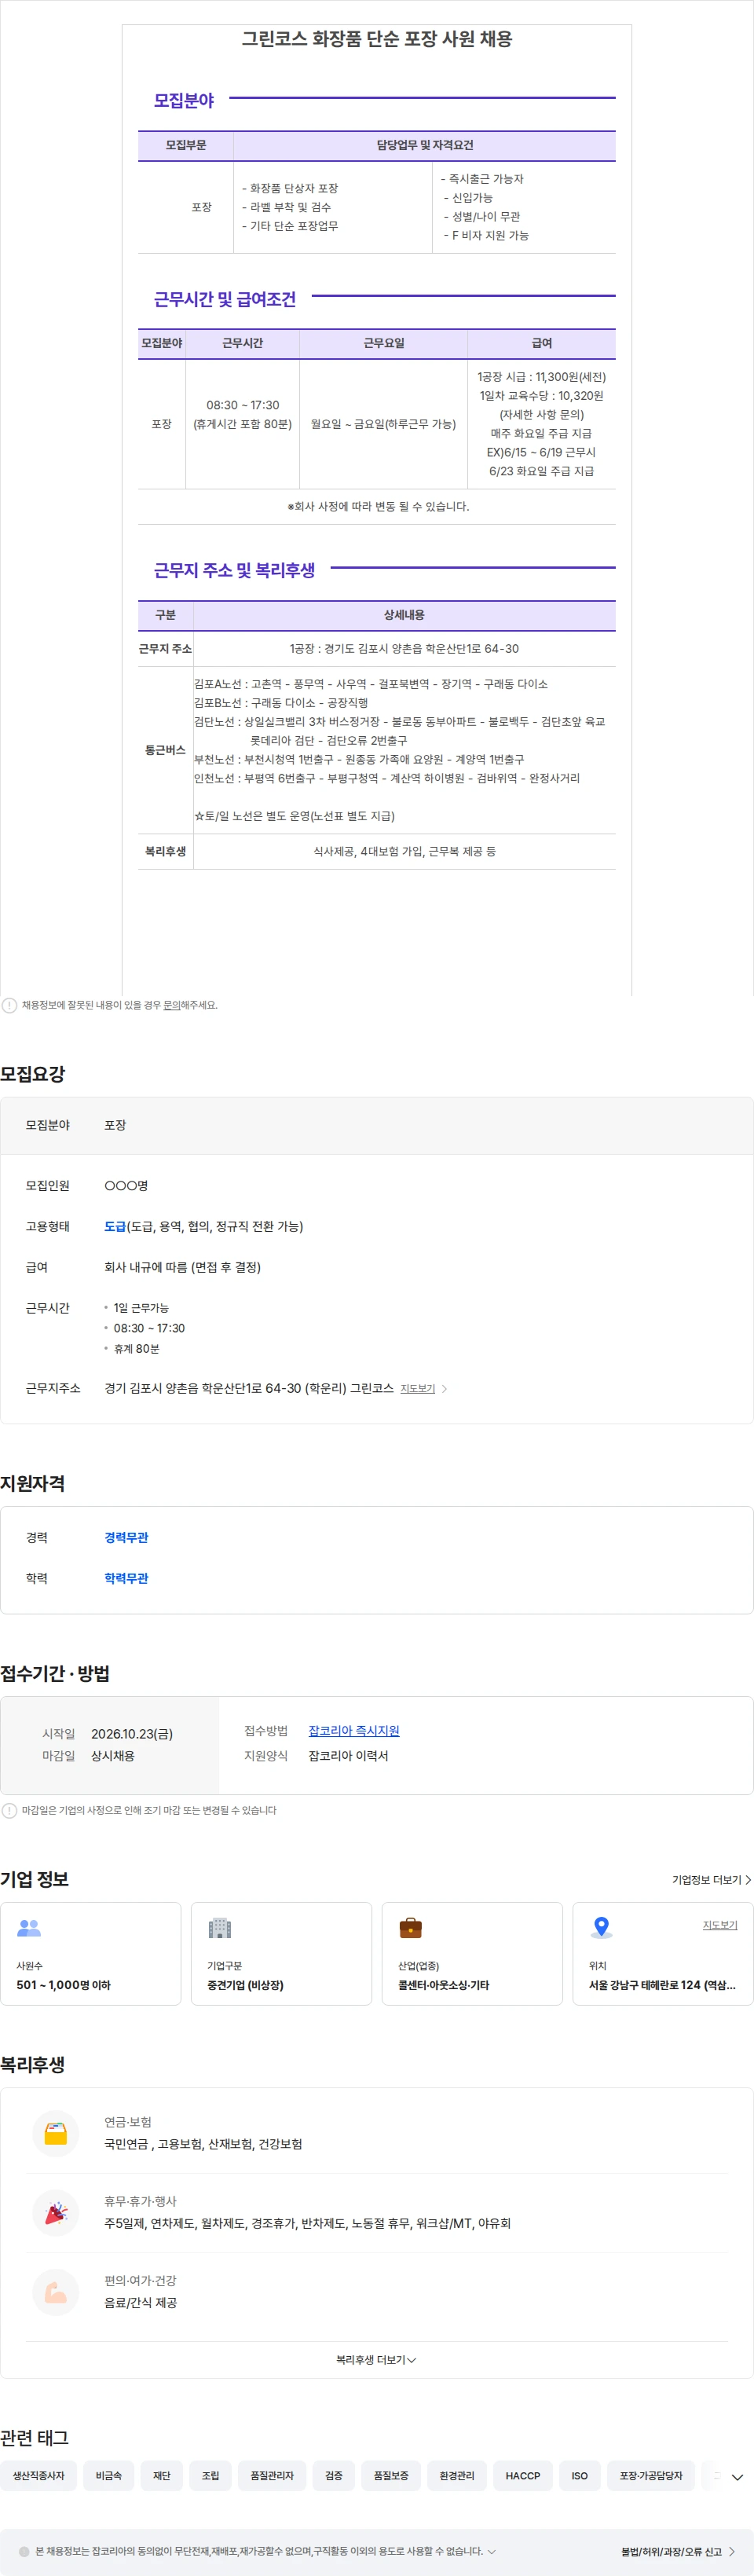Screen dimensions: 754x2576
Task: Click the 사원수 people icon
Action: tap(29, 1927)
